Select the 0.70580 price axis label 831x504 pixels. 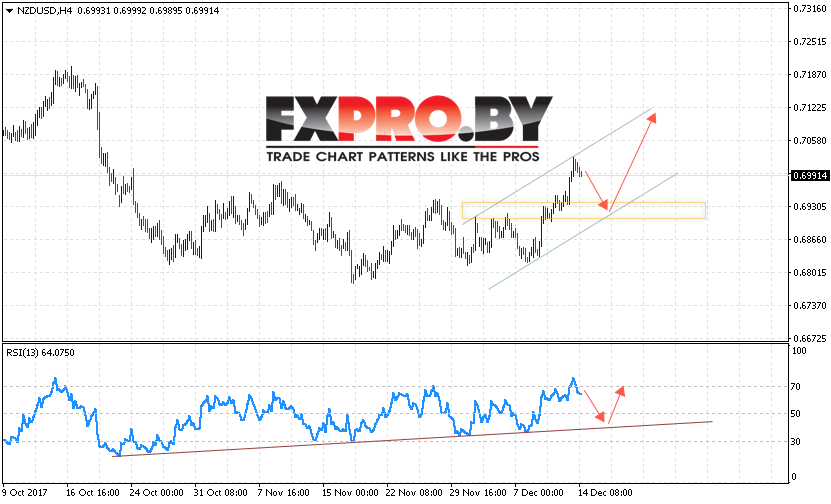810,140
